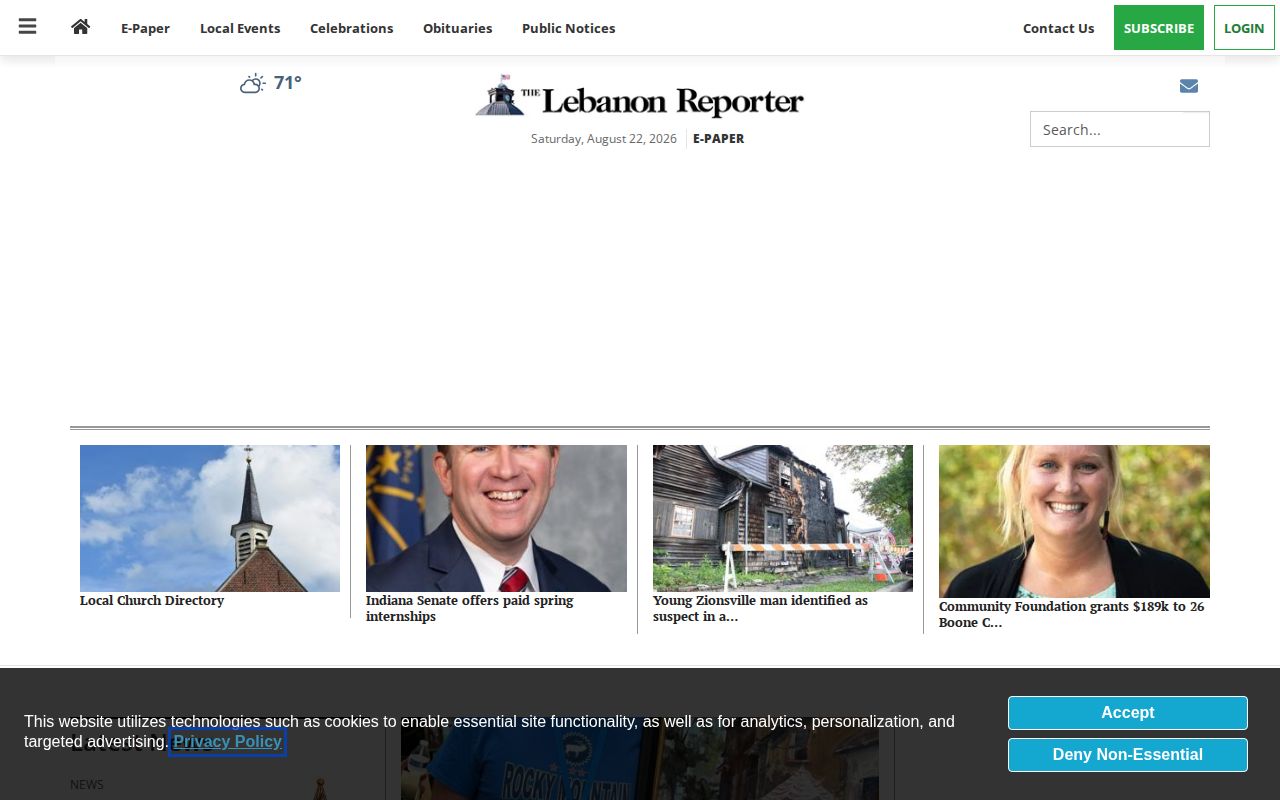Open E-Paper in top navigation
1280x800 pixels.
(145, 28)
